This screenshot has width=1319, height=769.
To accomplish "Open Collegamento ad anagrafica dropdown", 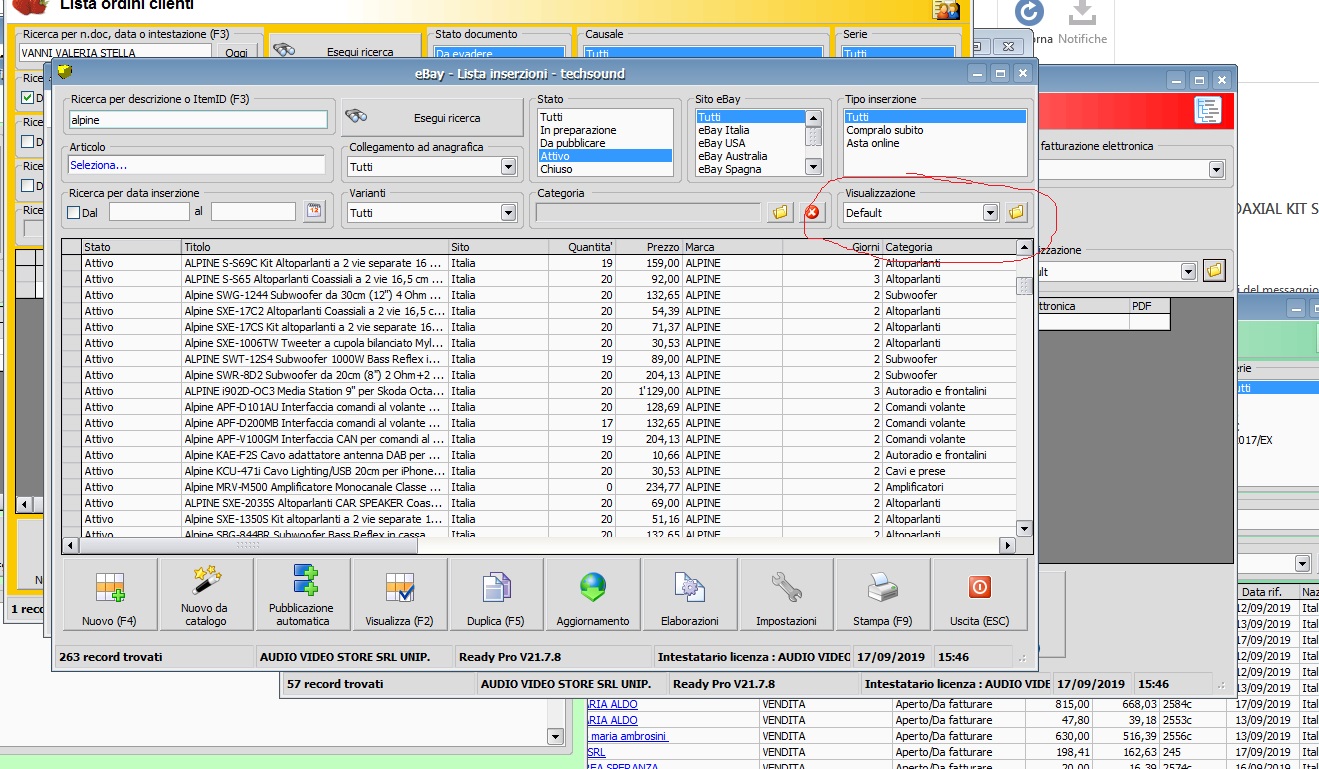I will pyautogui.click(x=510, y=167).
